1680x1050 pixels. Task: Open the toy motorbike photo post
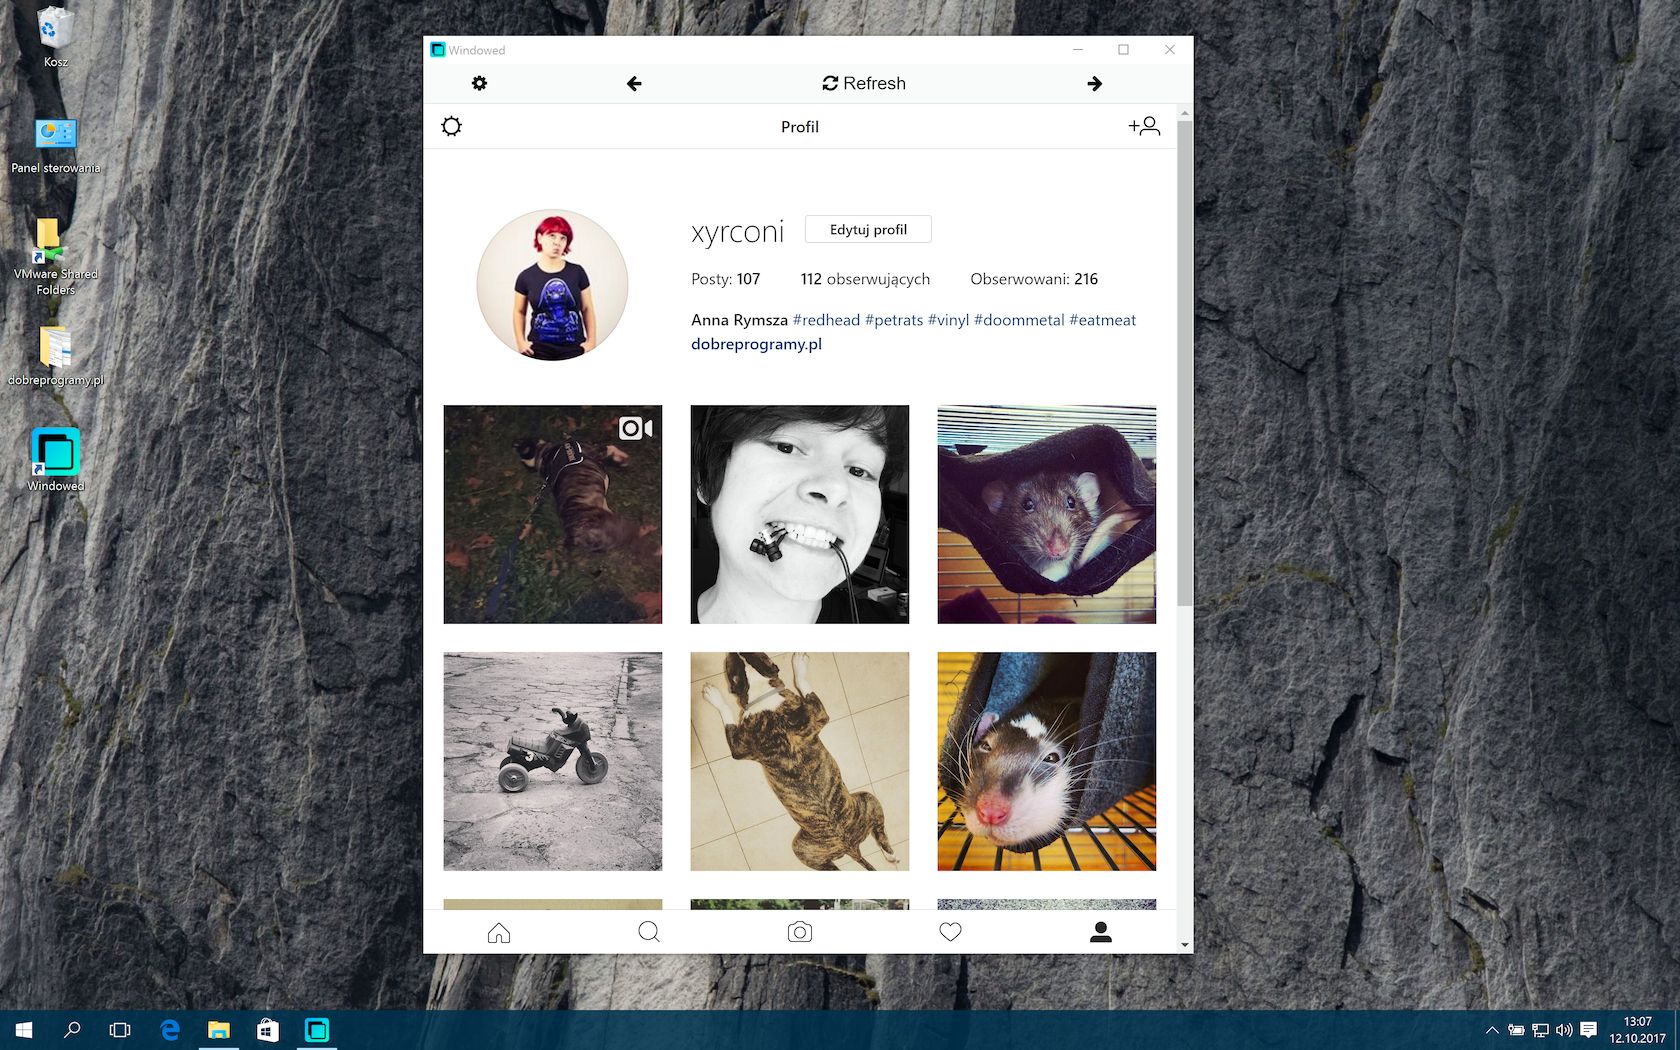click(553, 761)
